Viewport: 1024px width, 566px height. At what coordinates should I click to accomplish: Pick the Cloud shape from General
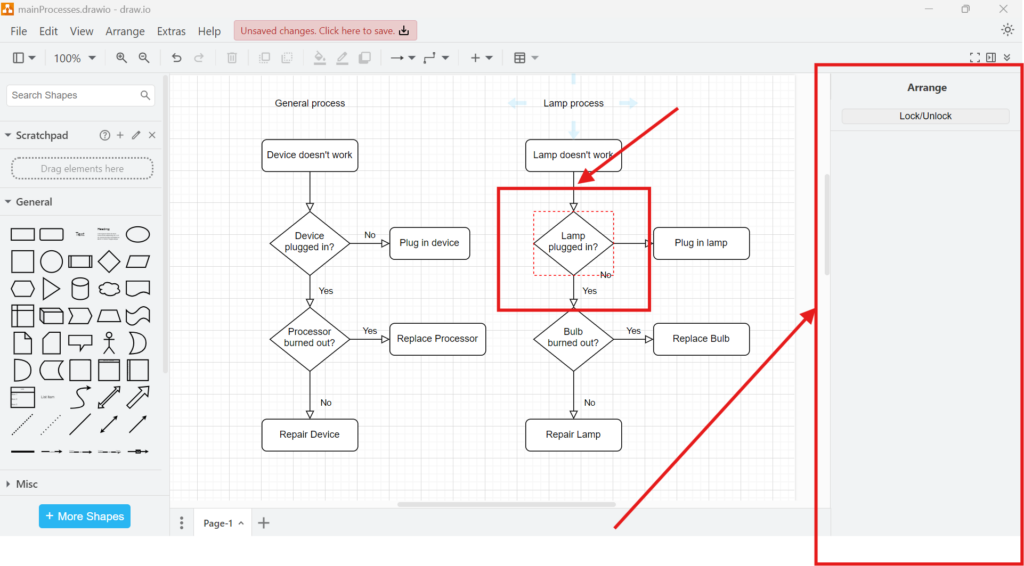(x=109, y=289)
